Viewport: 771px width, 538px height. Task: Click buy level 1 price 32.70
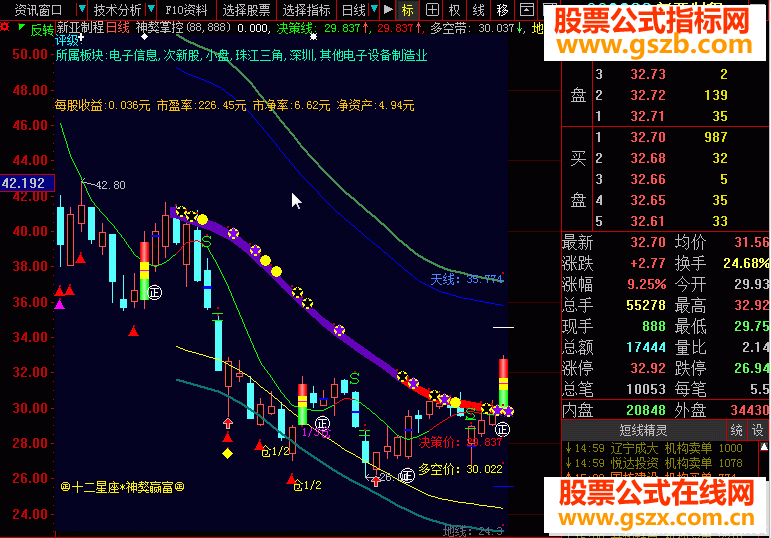click(x=648, y=137)
